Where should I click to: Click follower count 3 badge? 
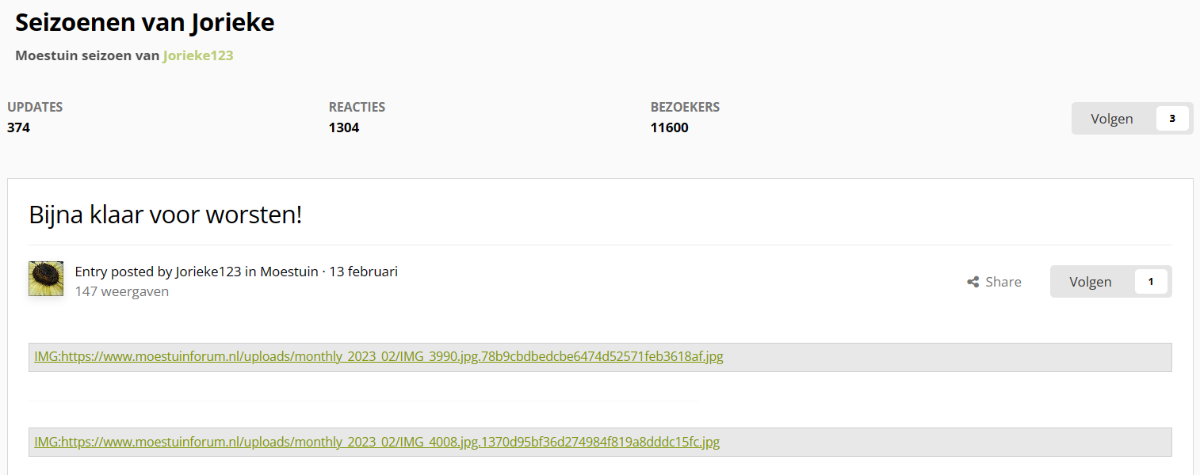tap(1172, 119)
